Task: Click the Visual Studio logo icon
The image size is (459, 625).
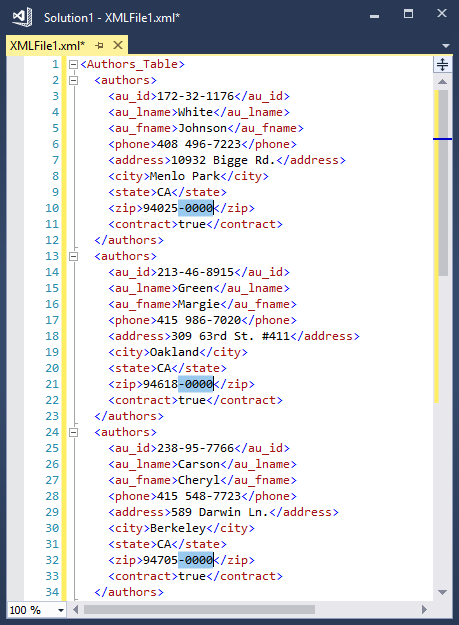Action: [x=22, y=17]
